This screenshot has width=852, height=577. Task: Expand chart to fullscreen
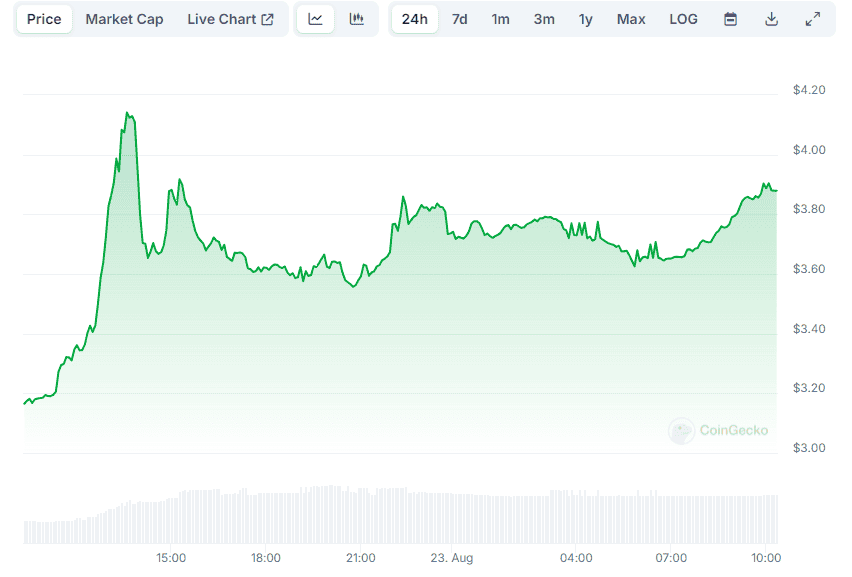coord(813,19)
